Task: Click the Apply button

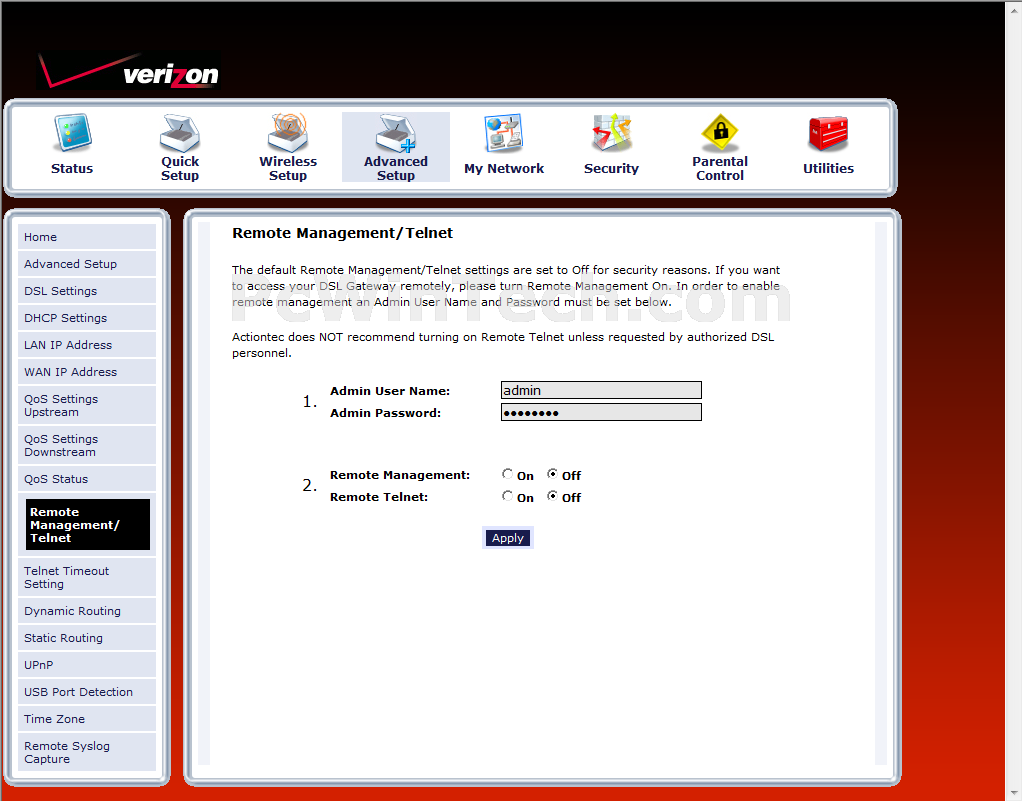Action: 508,538
